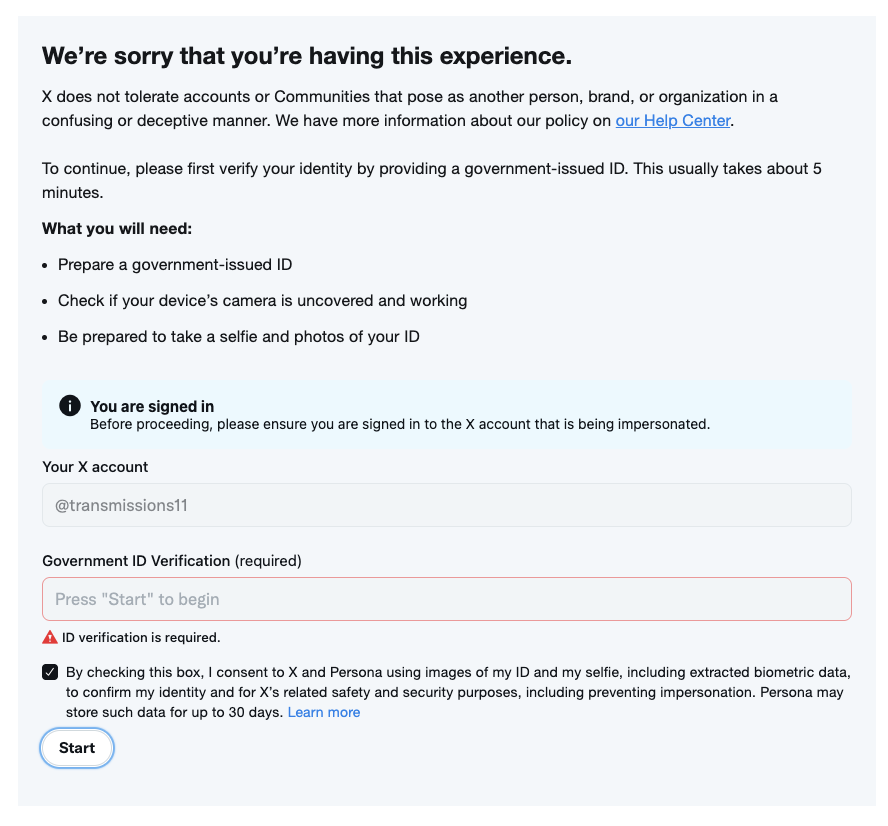Click the consent text beside the checkbox

tap(458, 692)
